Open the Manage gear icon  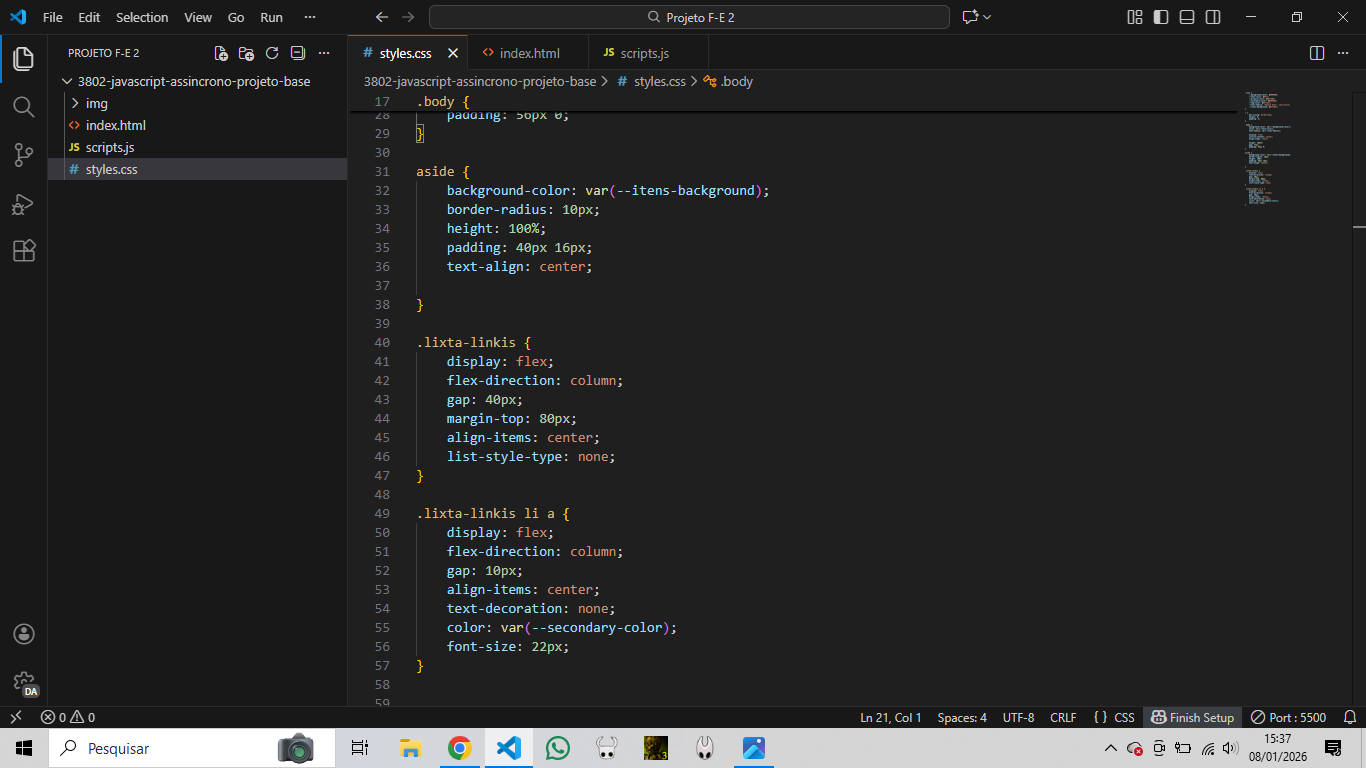[x=24, y=682]
